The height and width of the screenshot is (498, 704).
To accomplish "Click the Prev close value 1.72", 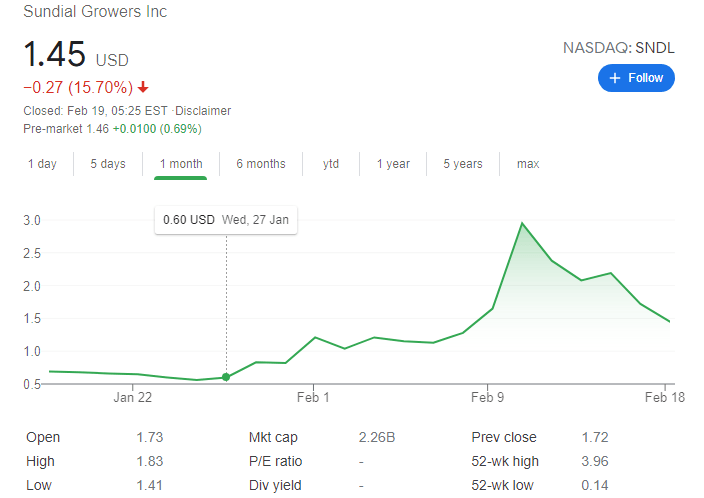I will (595, 437).
